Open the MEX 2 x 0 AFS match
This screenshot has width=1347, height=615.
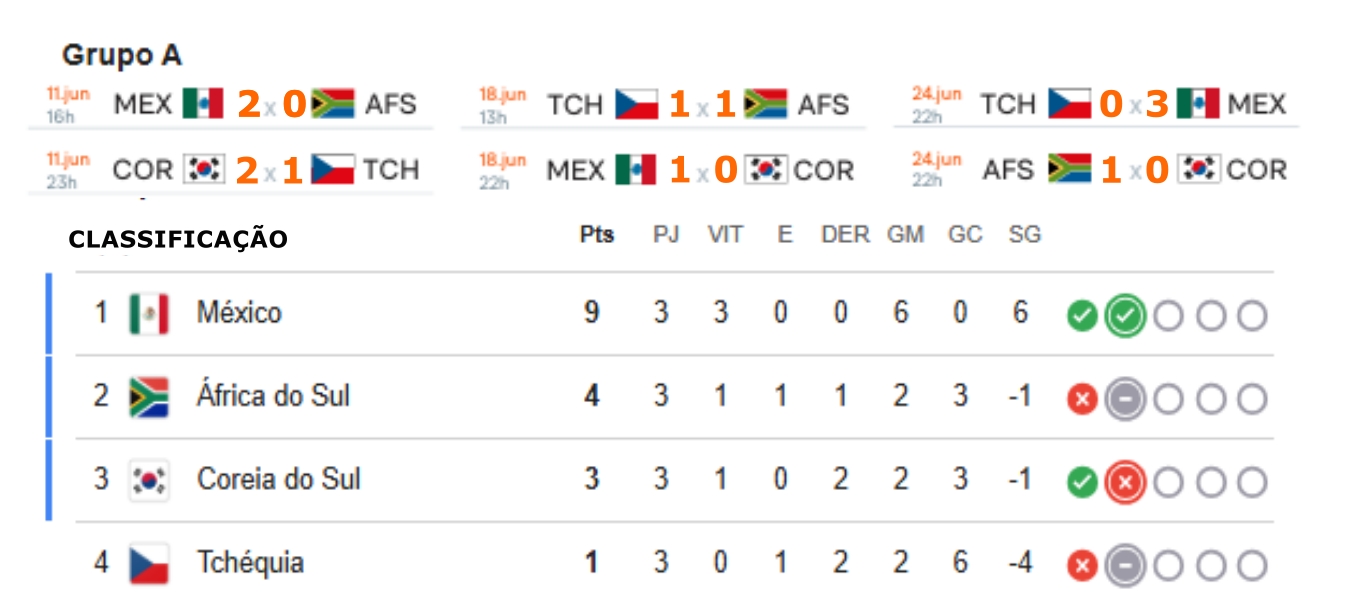pos(232,104)
